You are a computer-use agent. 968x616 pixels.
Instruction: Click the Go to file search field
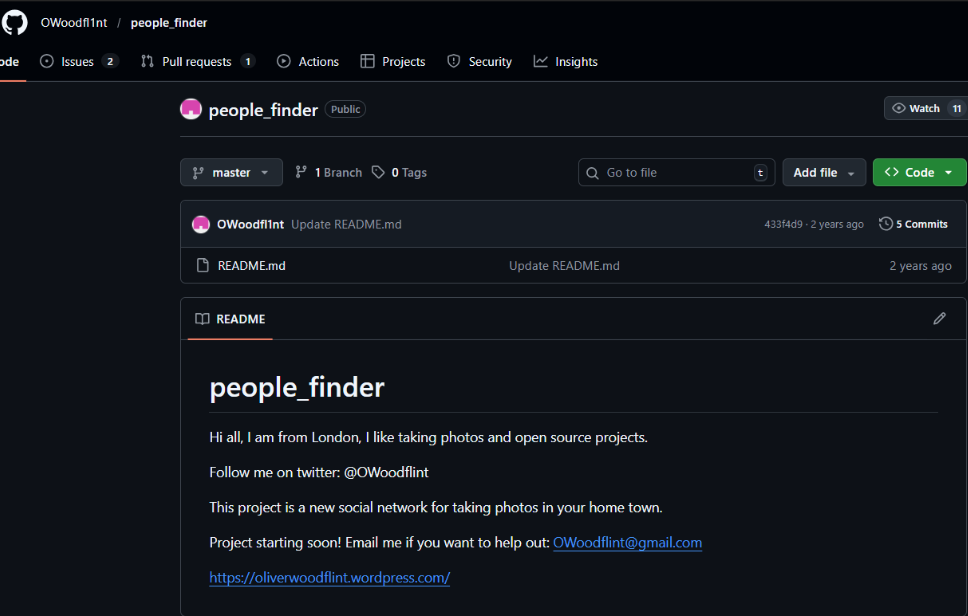(x=676, y=173)
